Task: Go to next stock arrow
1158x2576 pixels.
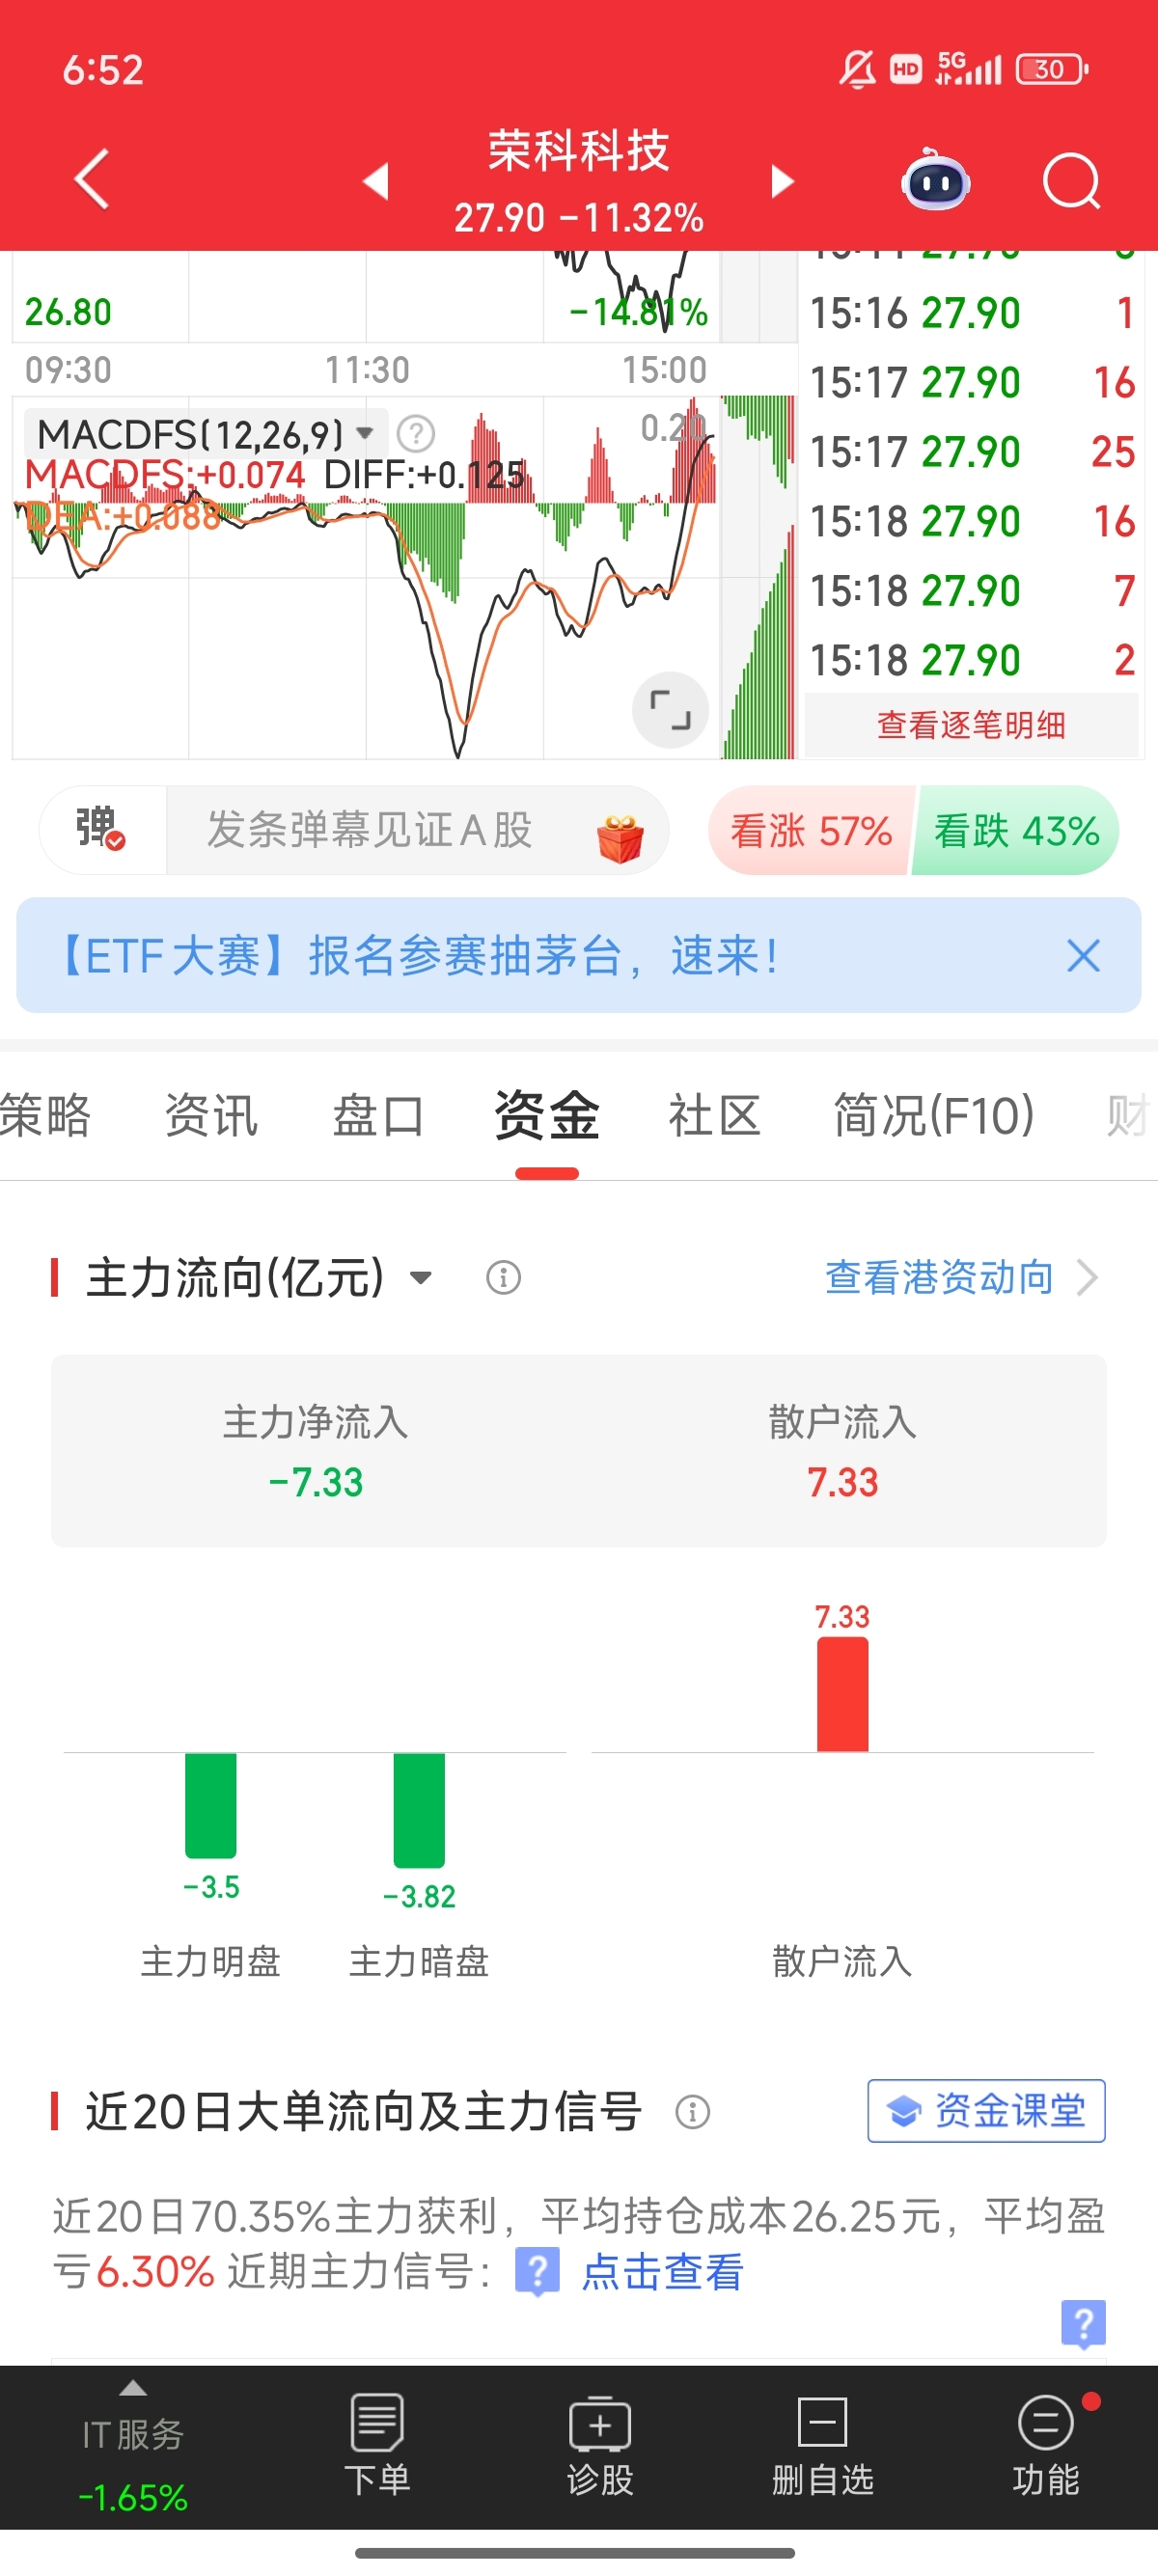Action: point(782,182)
